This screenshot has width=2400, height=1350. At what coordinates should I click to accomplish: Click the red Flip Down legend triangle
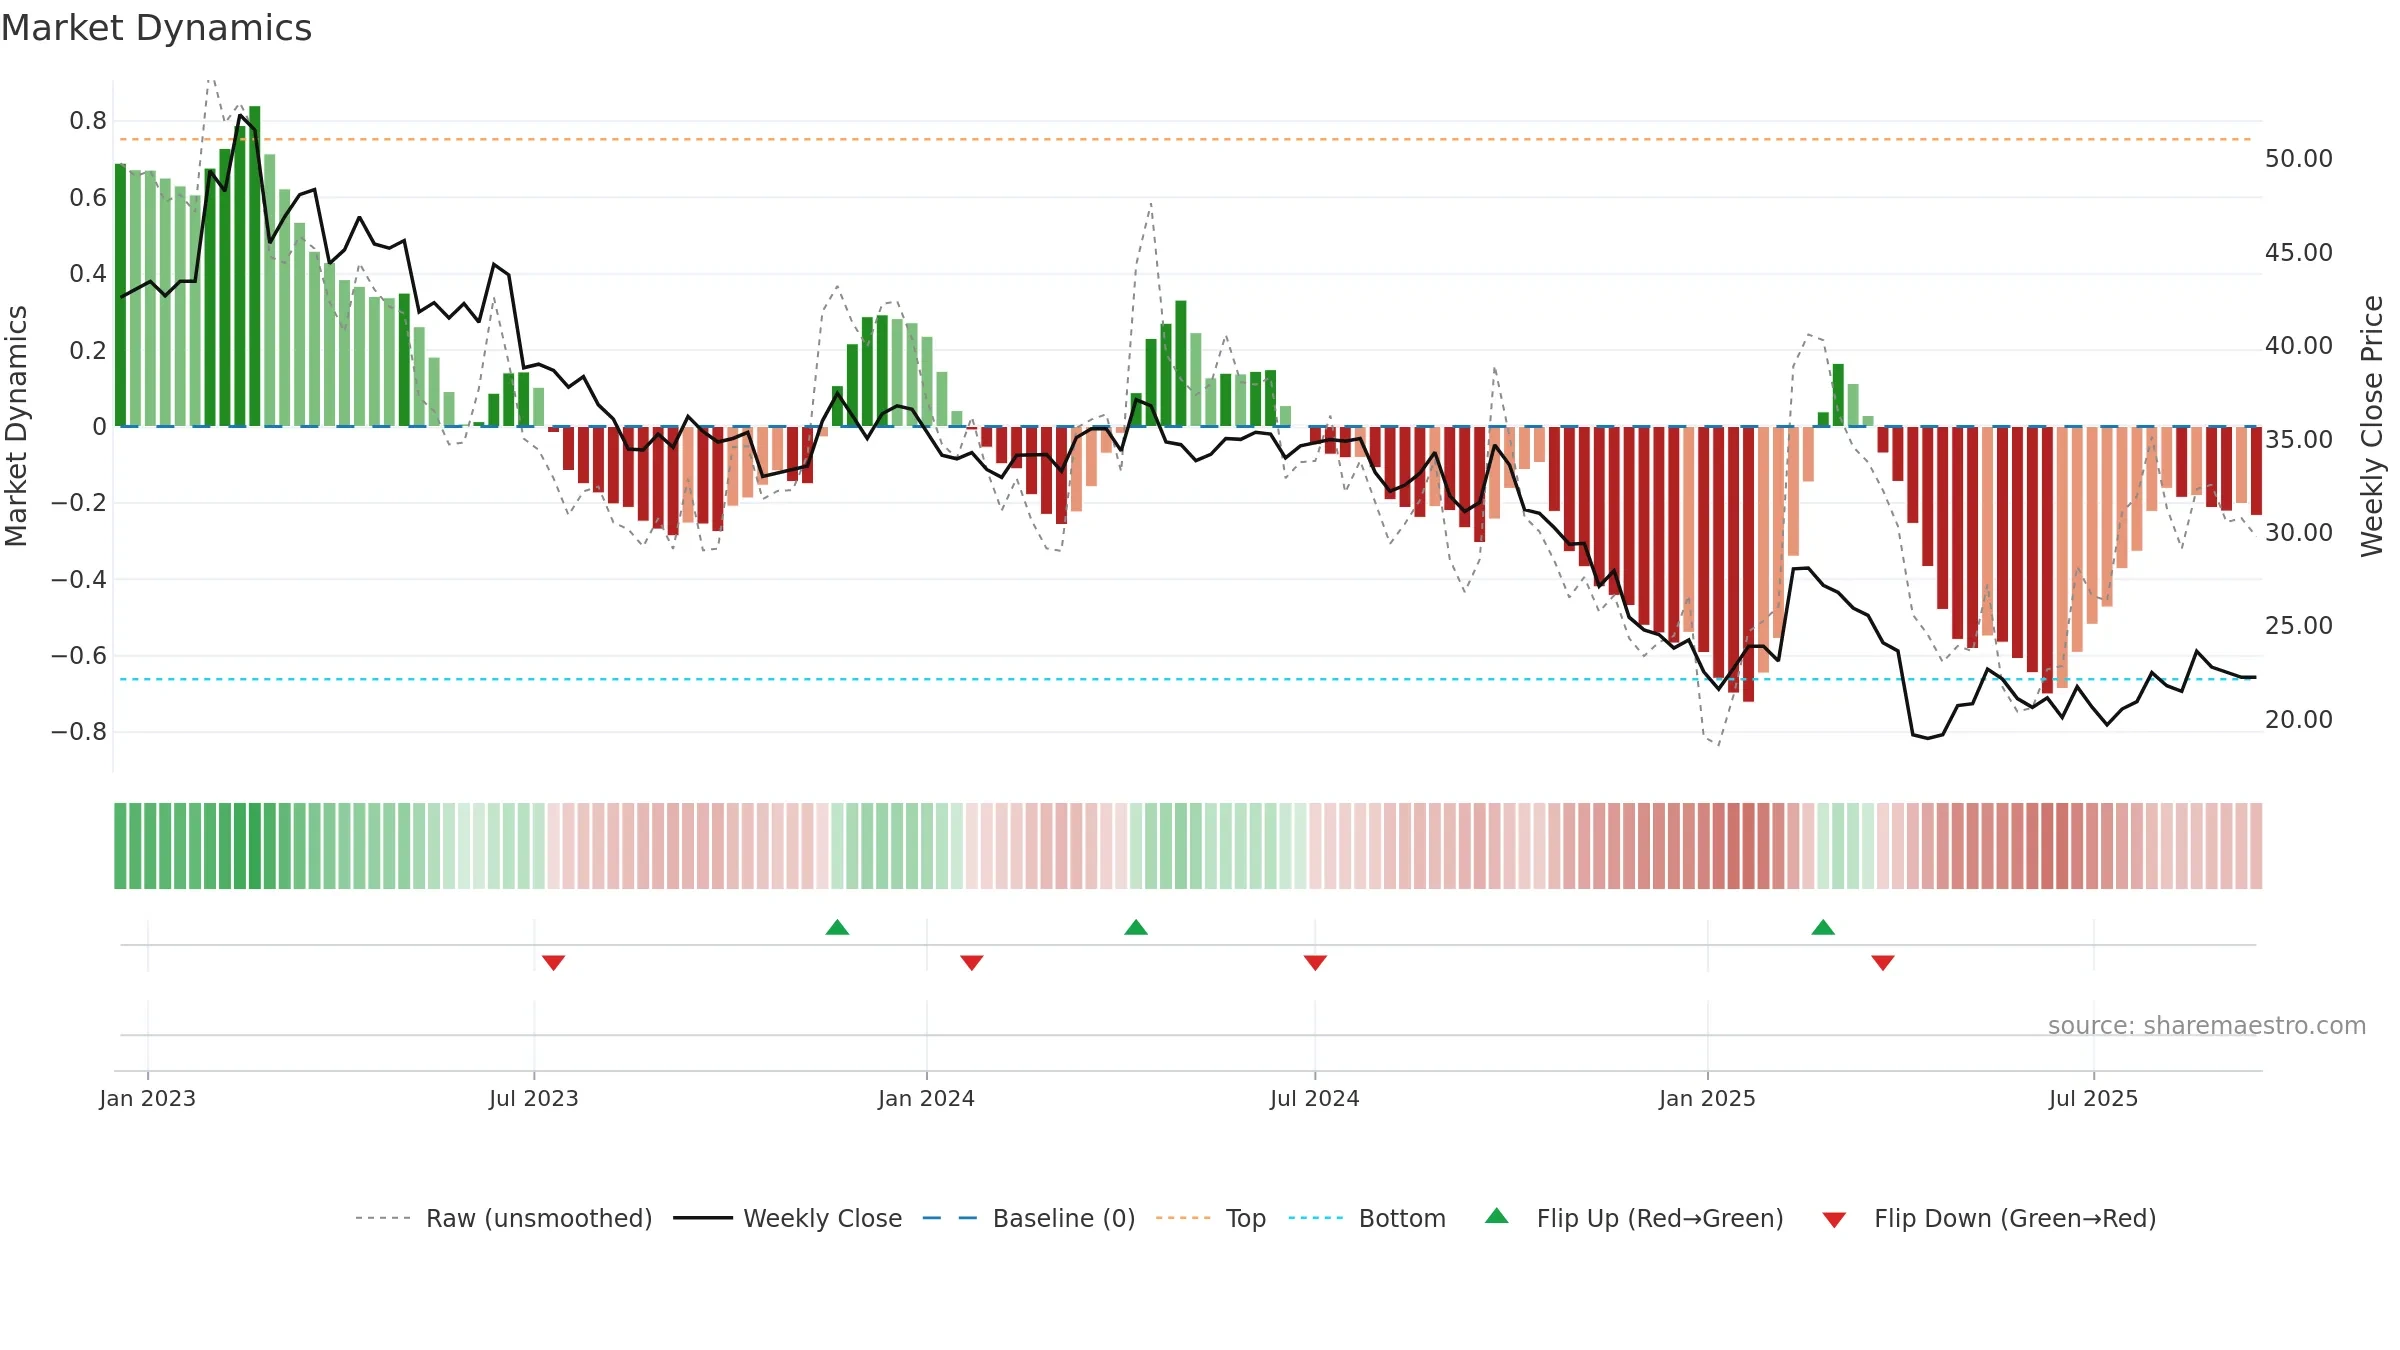pyautogui.click(x=1834, y=1220)
